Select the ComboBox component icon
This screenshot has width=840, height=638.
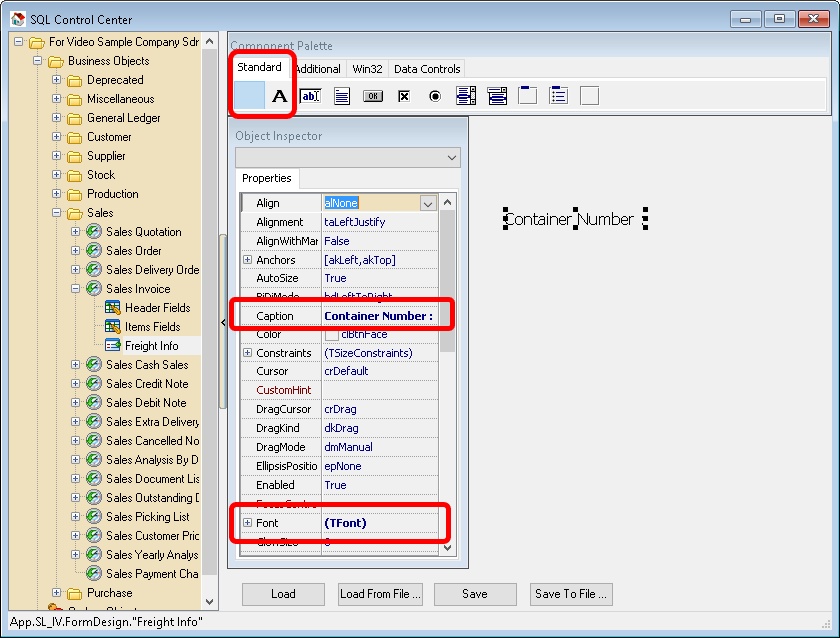497,96
